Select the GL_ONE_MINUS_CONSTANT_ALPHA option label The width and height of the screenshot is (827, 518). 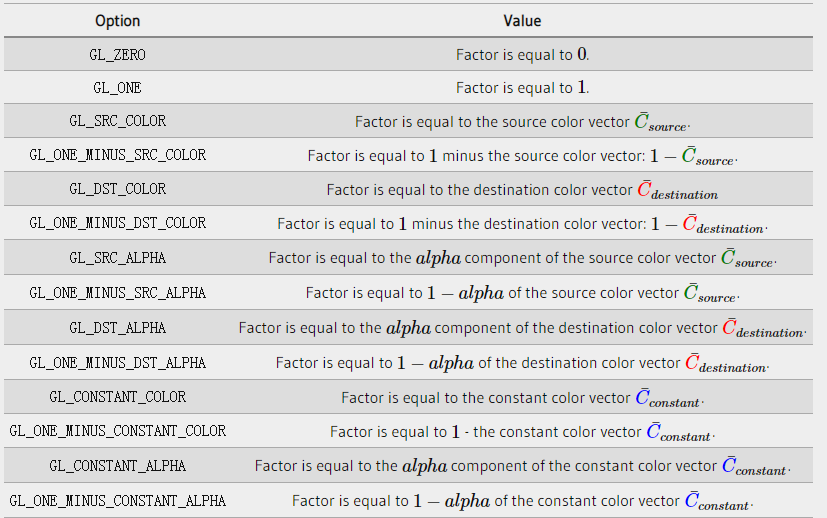pyautogui.click(x=117, y=500)
